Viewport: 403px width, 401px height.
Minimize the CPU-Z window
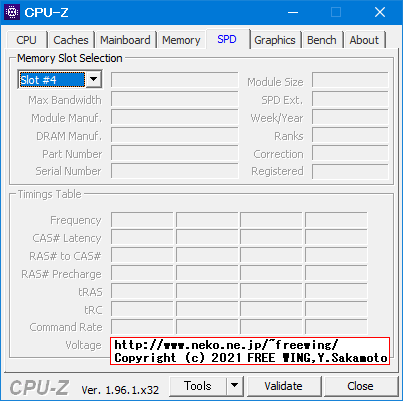tap(293, 12)
